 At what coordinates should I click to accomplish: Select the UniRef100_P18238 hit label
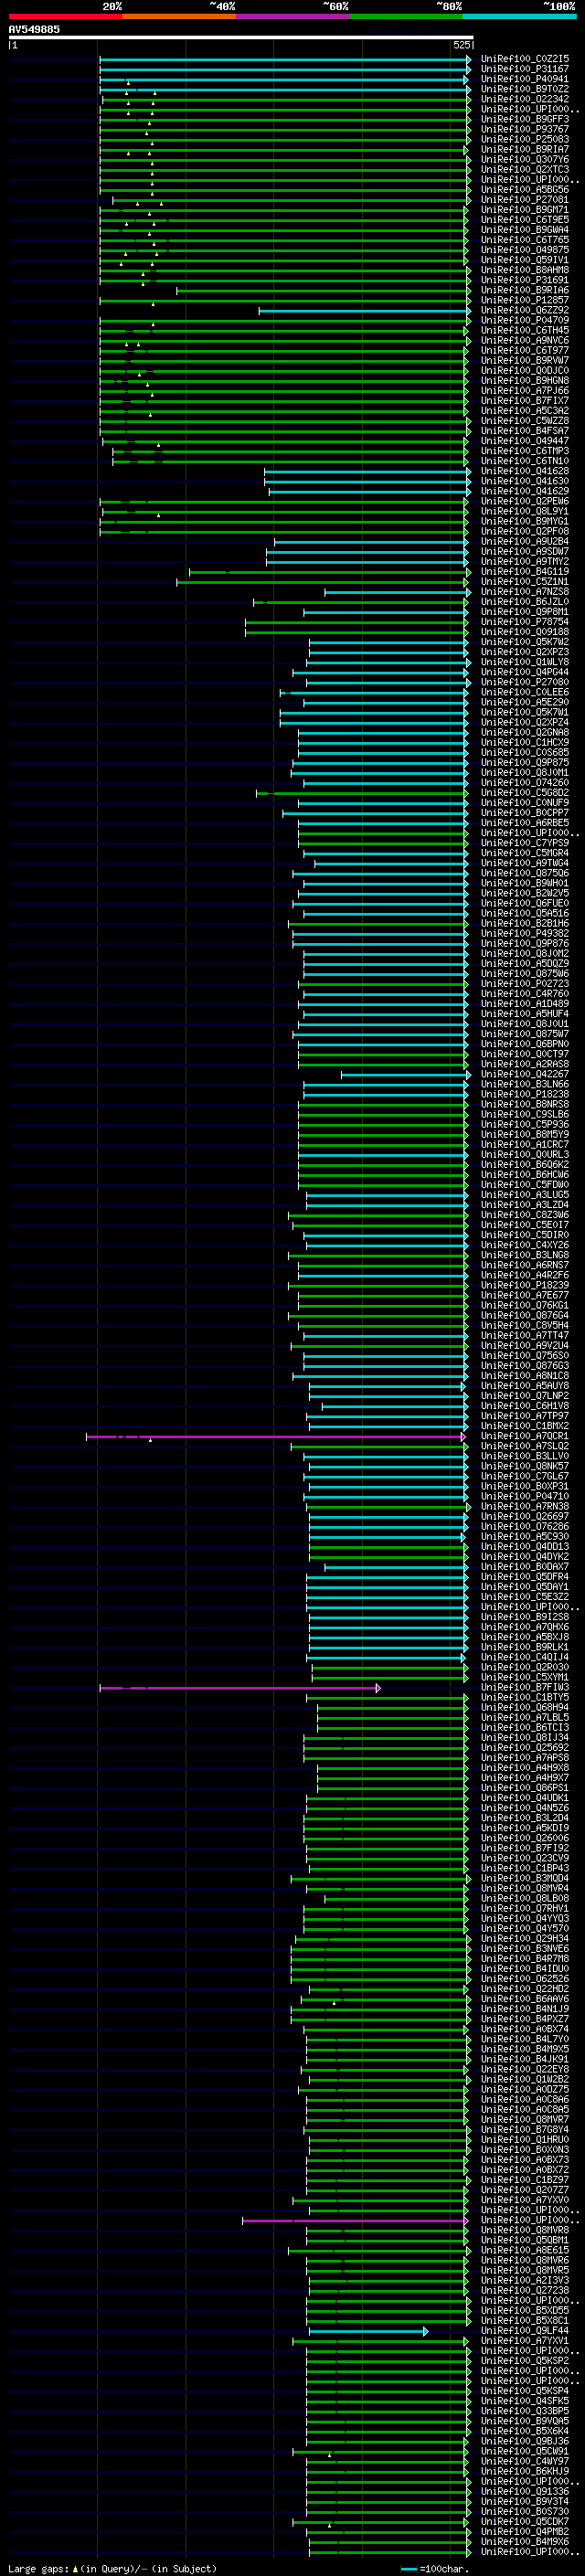(525, 1095)
